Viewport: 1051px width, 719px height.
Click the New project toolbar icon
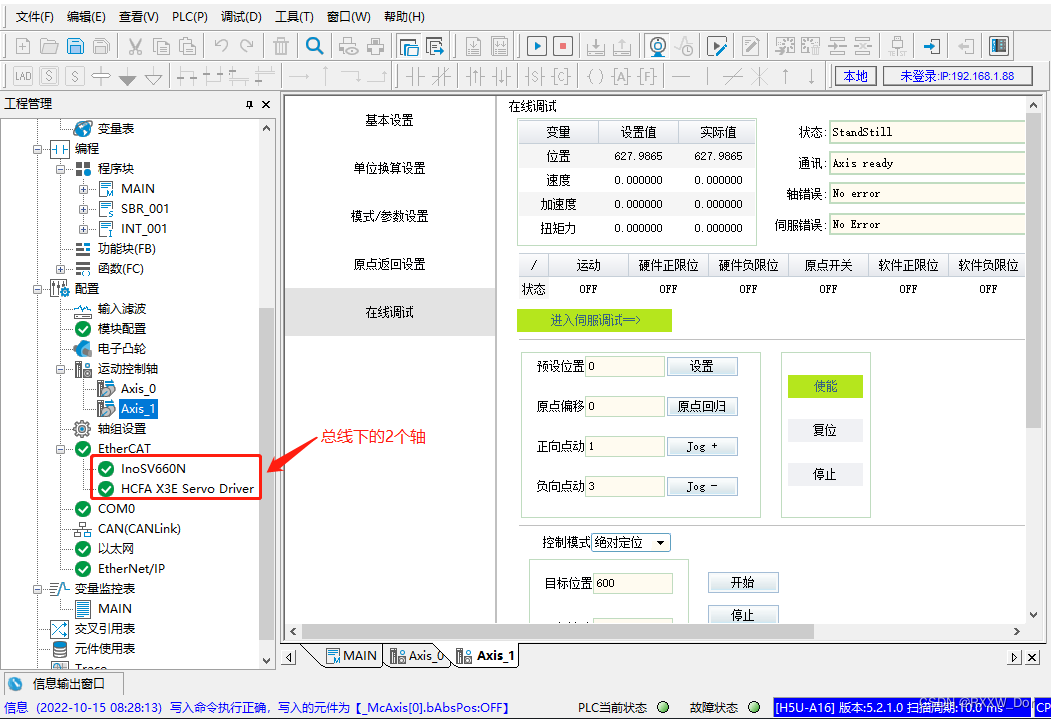click(23, 46)
